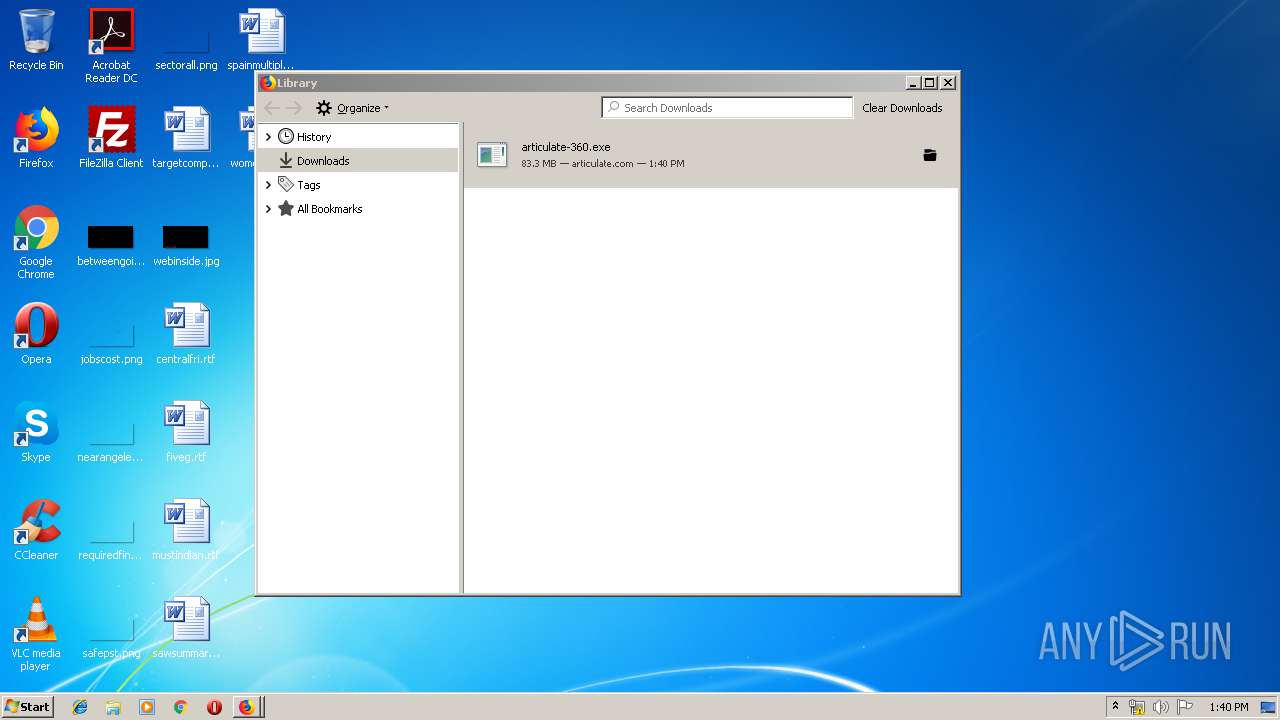The height and width of the screenshot is (720, 1280).
Task: Select All Bookmarks in the sidebar
Action: 329,209
